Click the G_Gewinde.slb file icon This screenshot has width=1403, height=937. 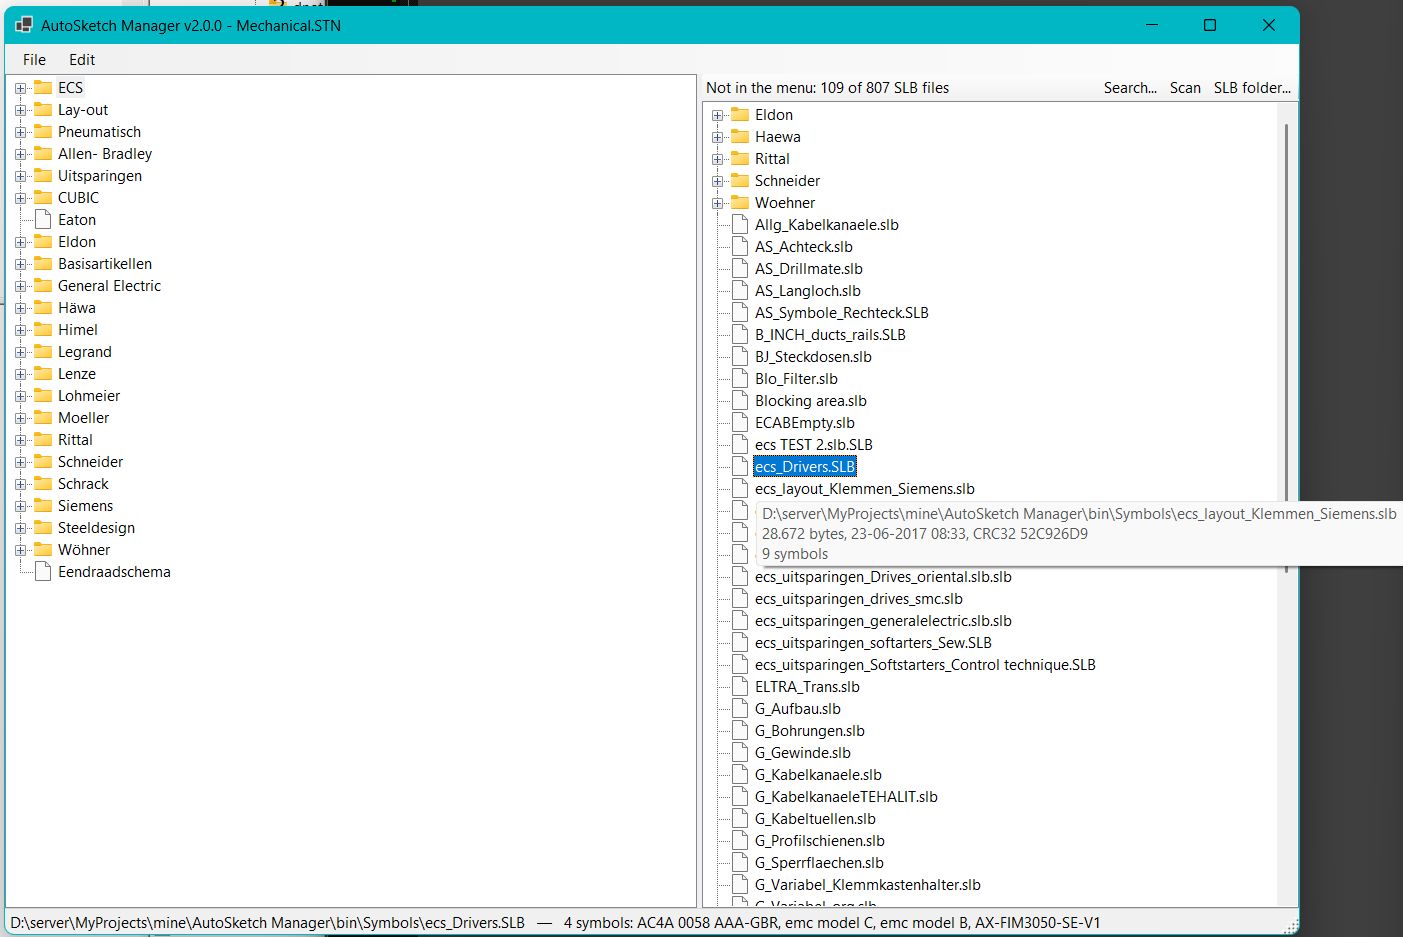740,752
